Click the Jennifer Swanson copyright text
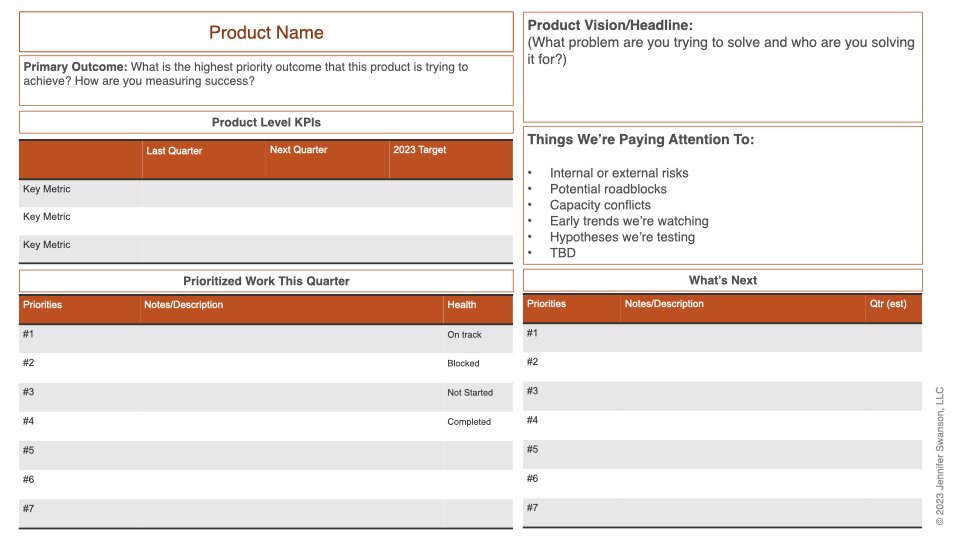This screenshot has height=540, width=960. point(939,456)
